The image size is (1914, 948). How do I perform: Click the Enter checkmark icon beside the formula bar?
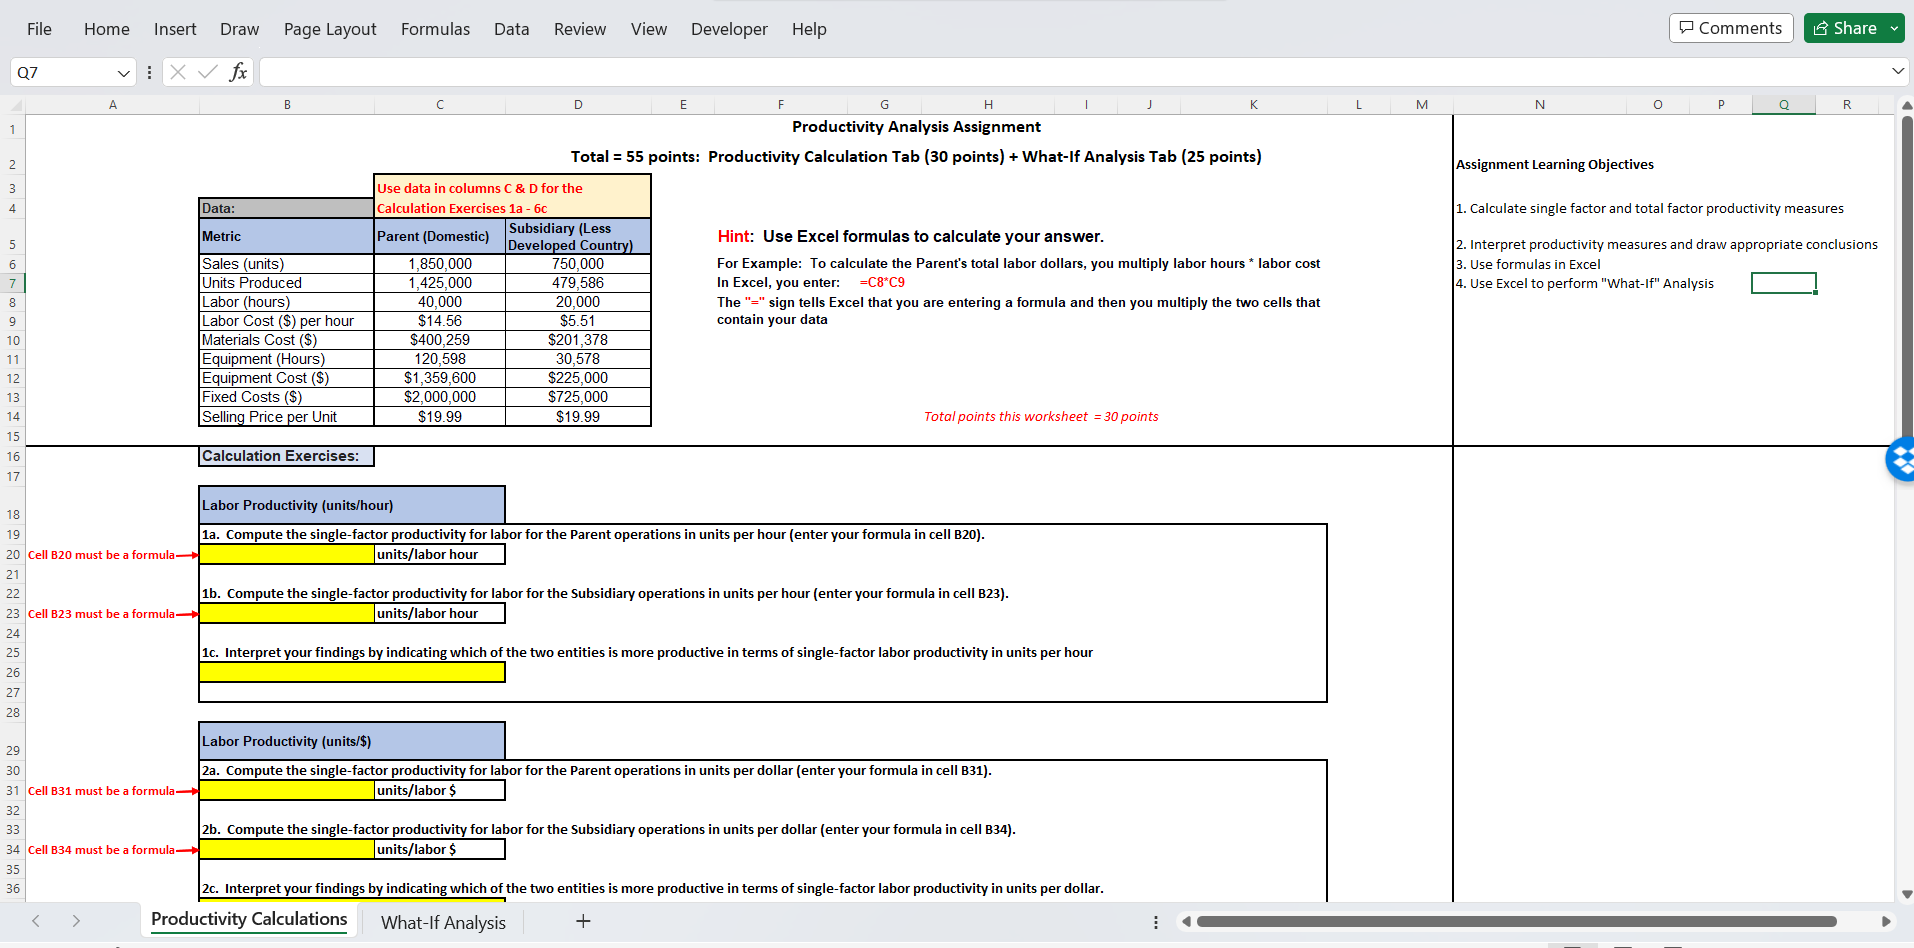(x=207, y=71)
